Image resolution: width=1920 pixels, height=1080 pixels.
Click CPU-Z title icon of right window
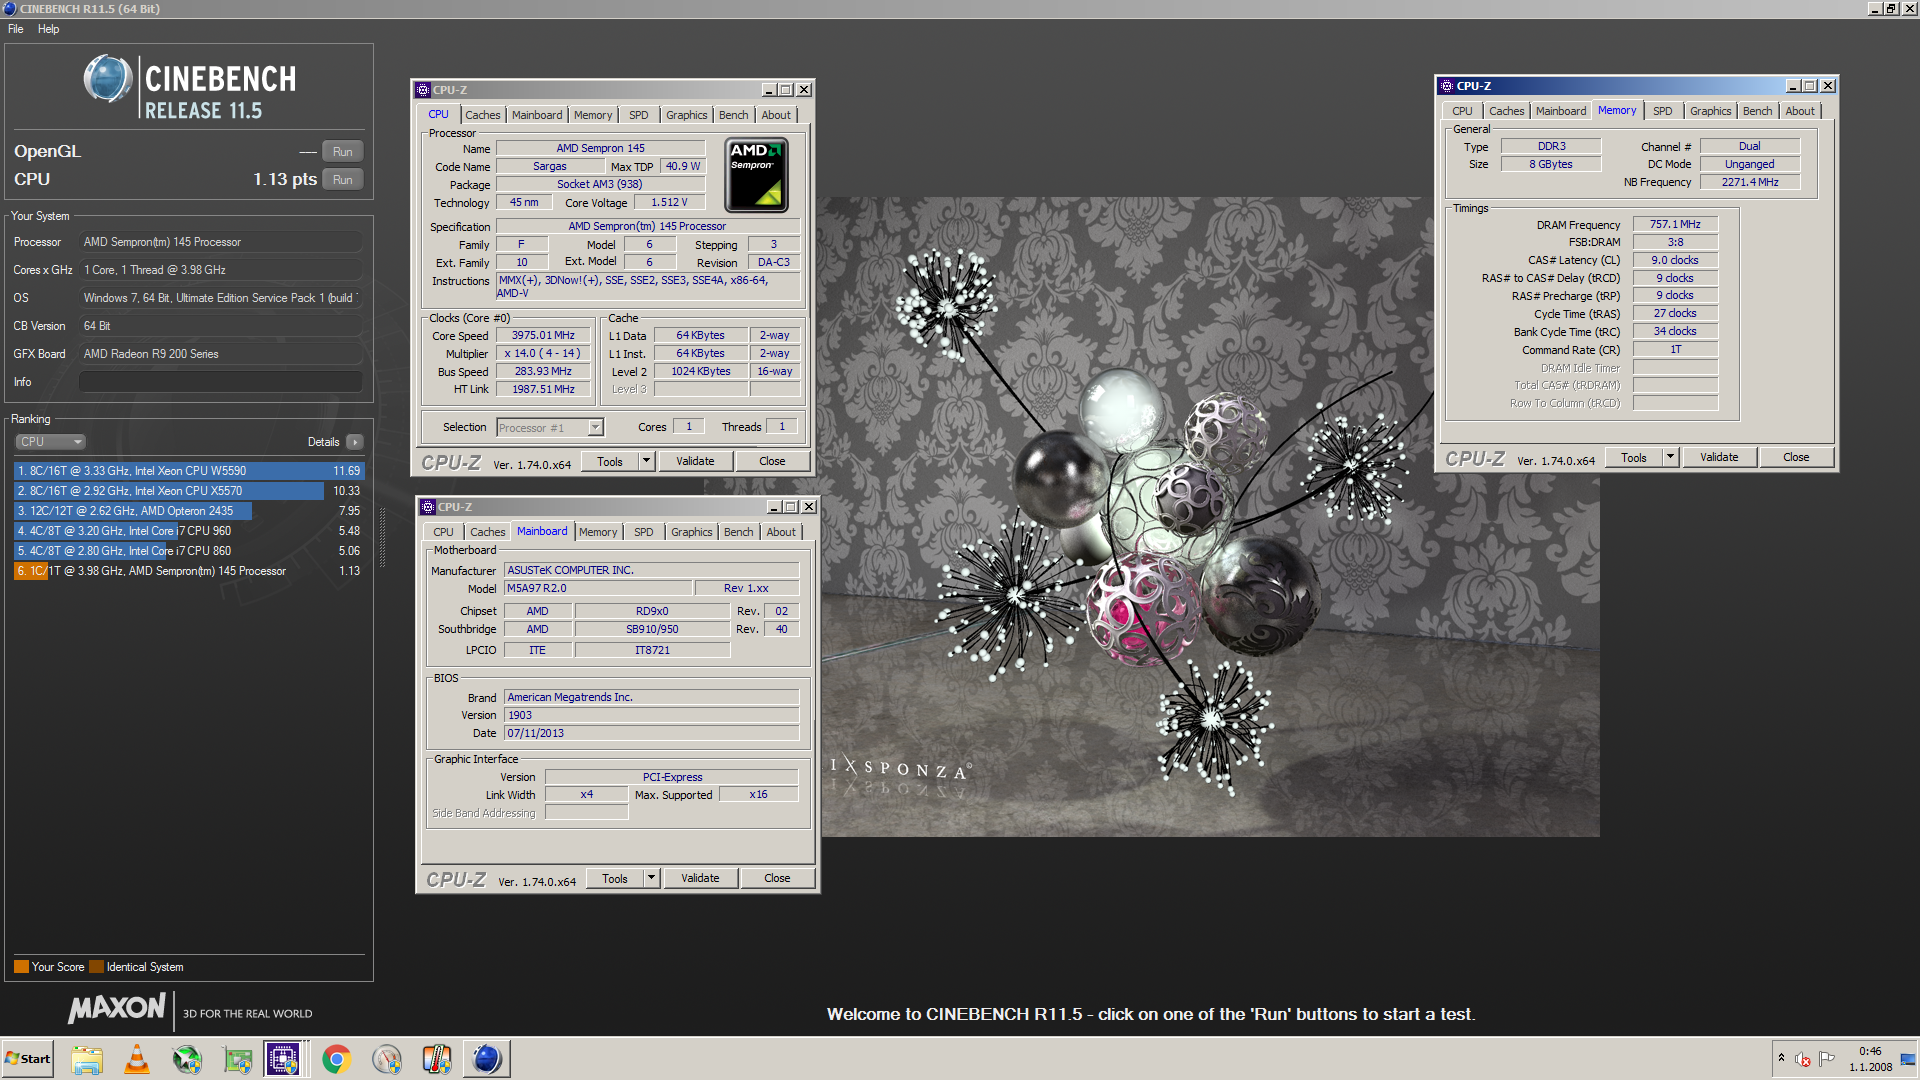click(x=1447, y=86)
